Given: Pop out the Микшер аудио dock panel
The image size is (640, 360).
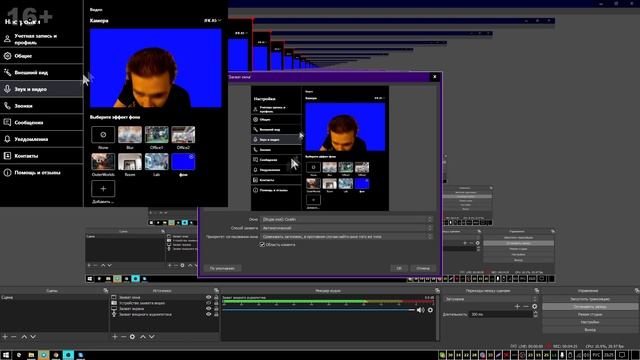Looking at the screenshot, I should click(x=437, y=291).
